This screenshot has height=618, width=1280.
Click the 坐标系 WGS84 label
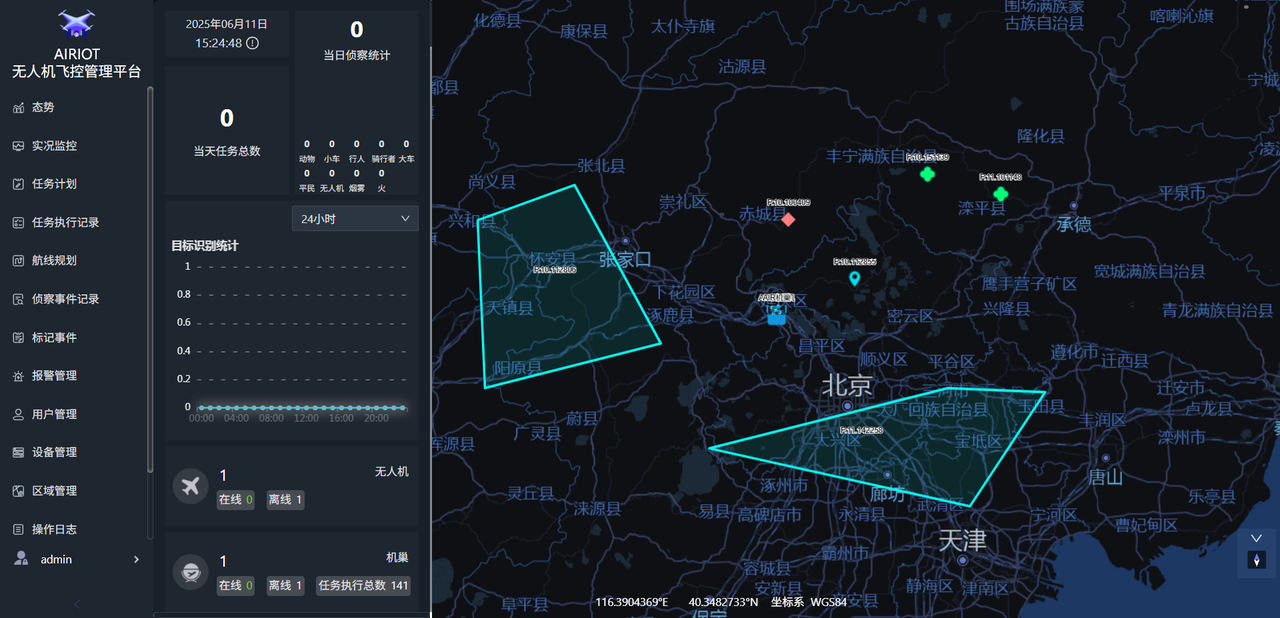coord(808,602)
